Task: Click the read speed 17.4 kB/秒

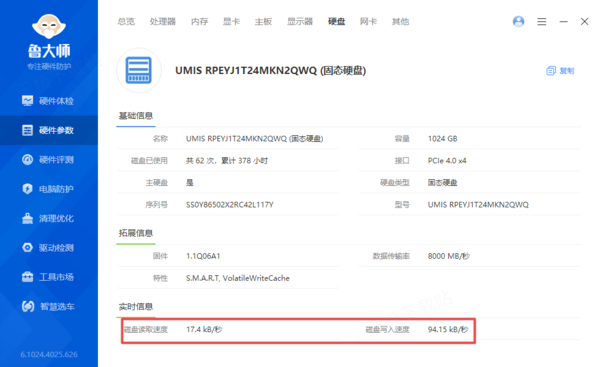Action: 204,329
